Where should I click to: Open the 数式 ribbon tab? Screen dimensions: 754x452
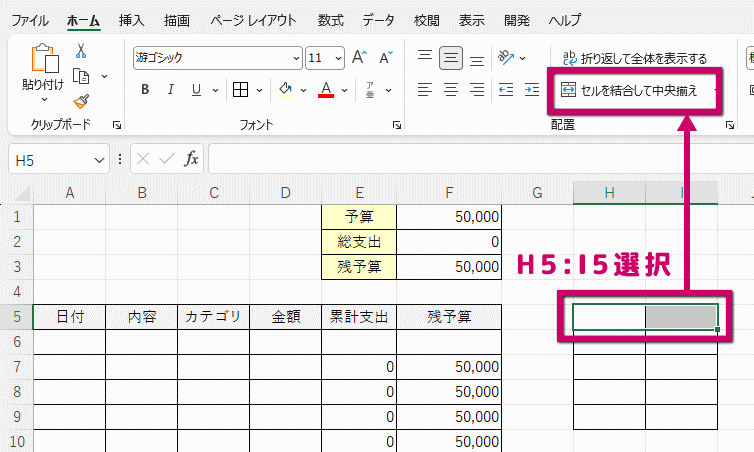coord(331,19)
